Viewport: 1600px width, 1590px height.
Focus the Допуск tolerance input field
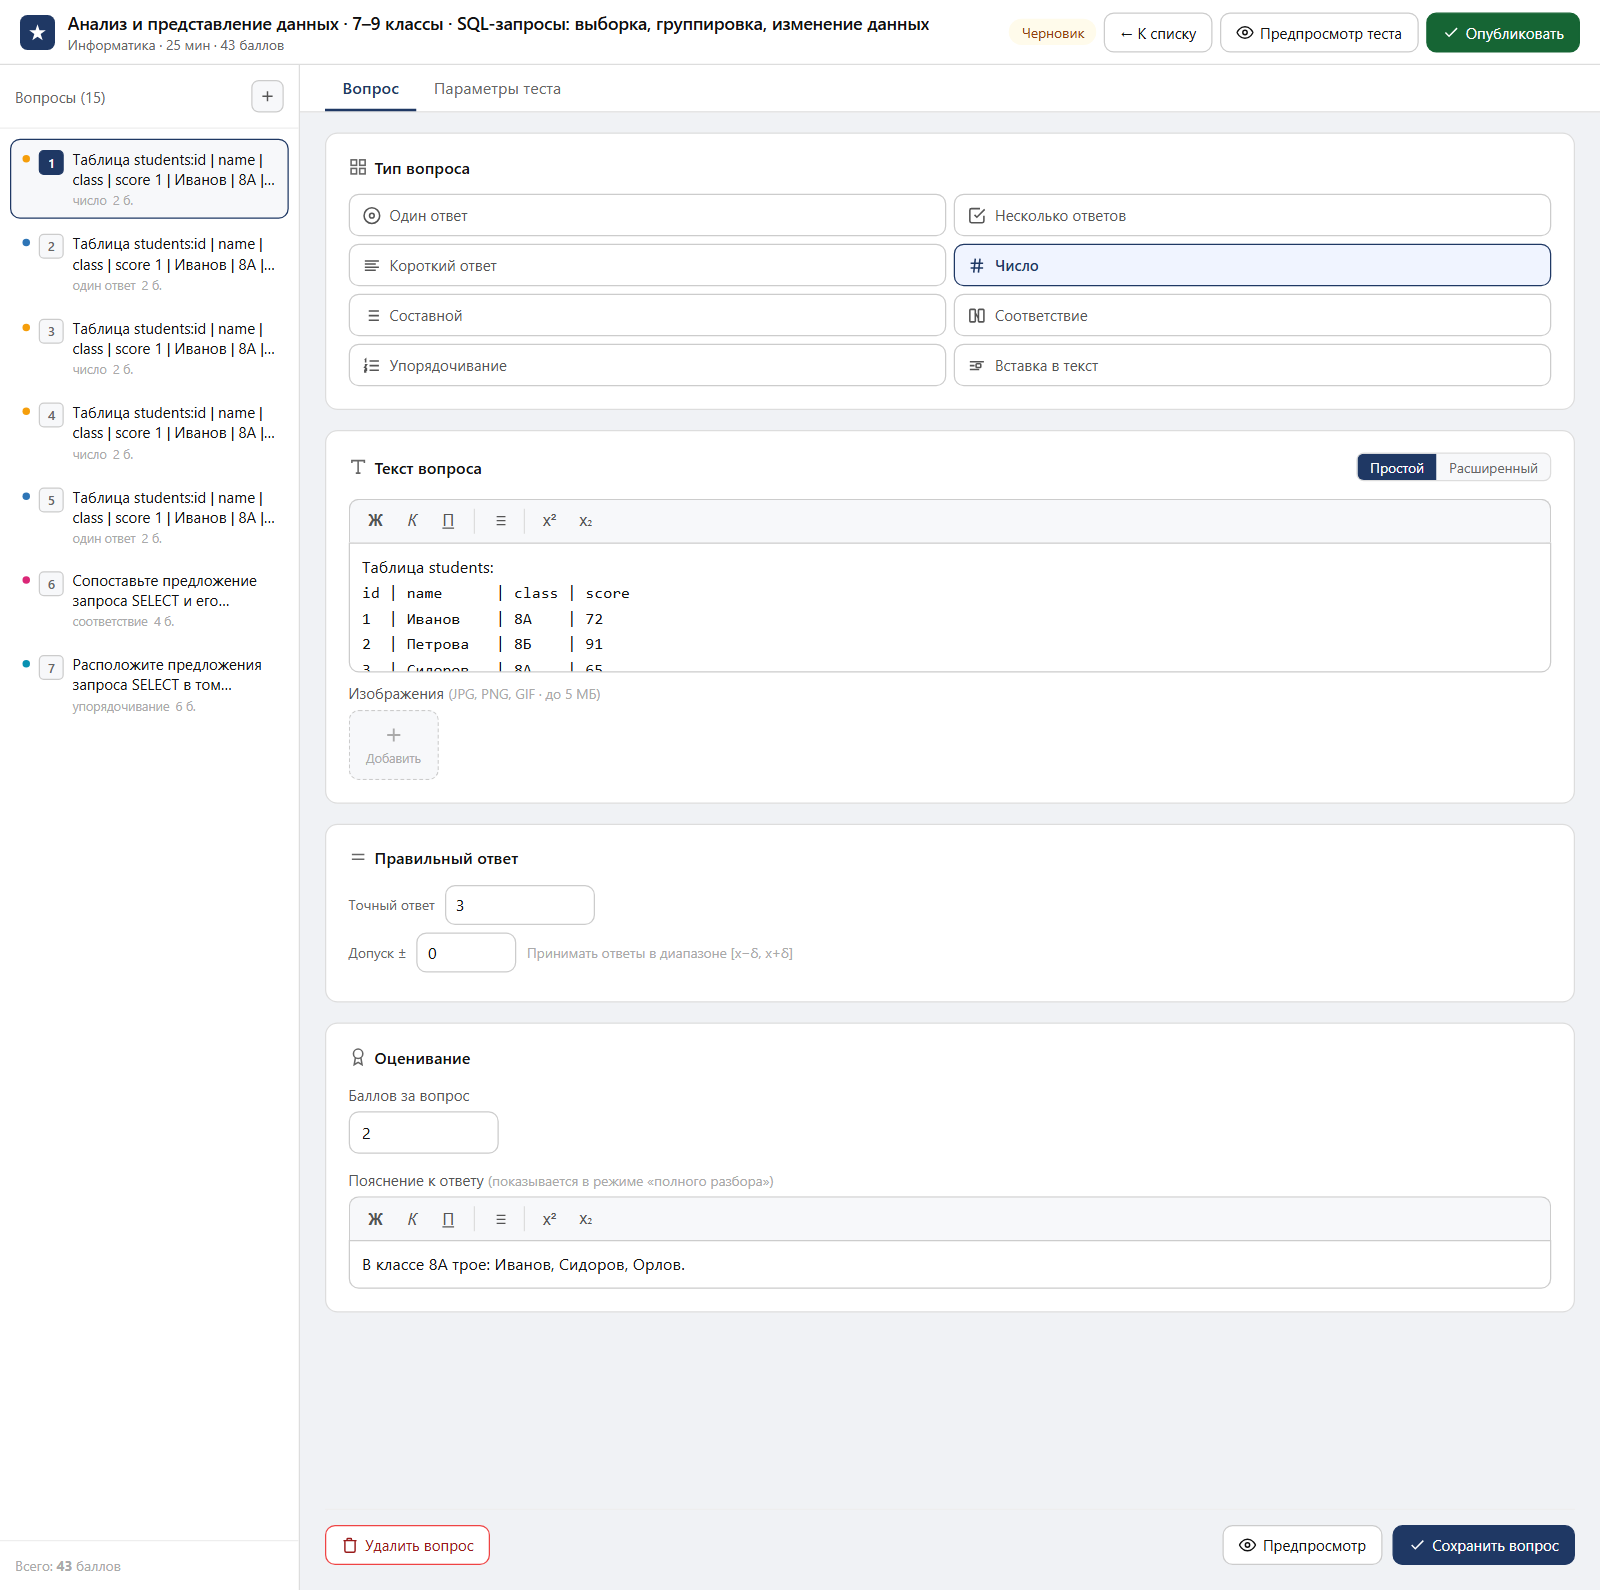(466, 953)
